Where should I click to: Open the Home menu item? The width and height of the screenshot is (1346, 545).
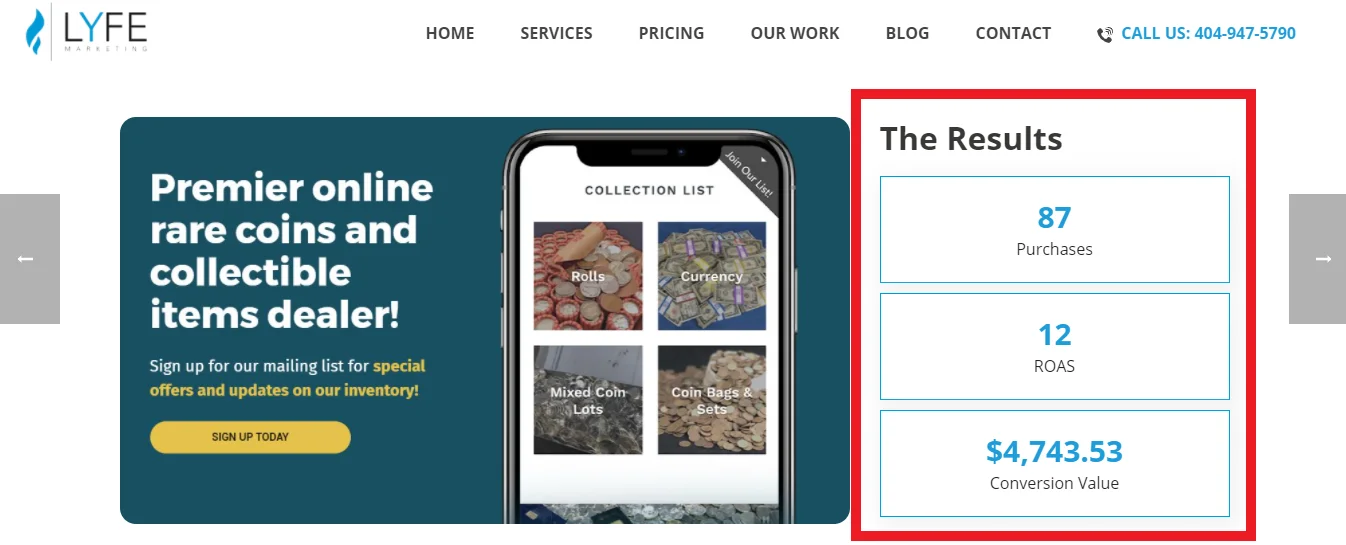[x=450, y=33]
